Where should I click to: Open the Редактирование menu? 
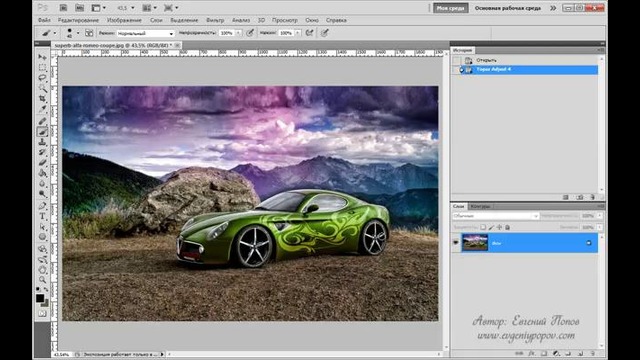coord(78,20)
